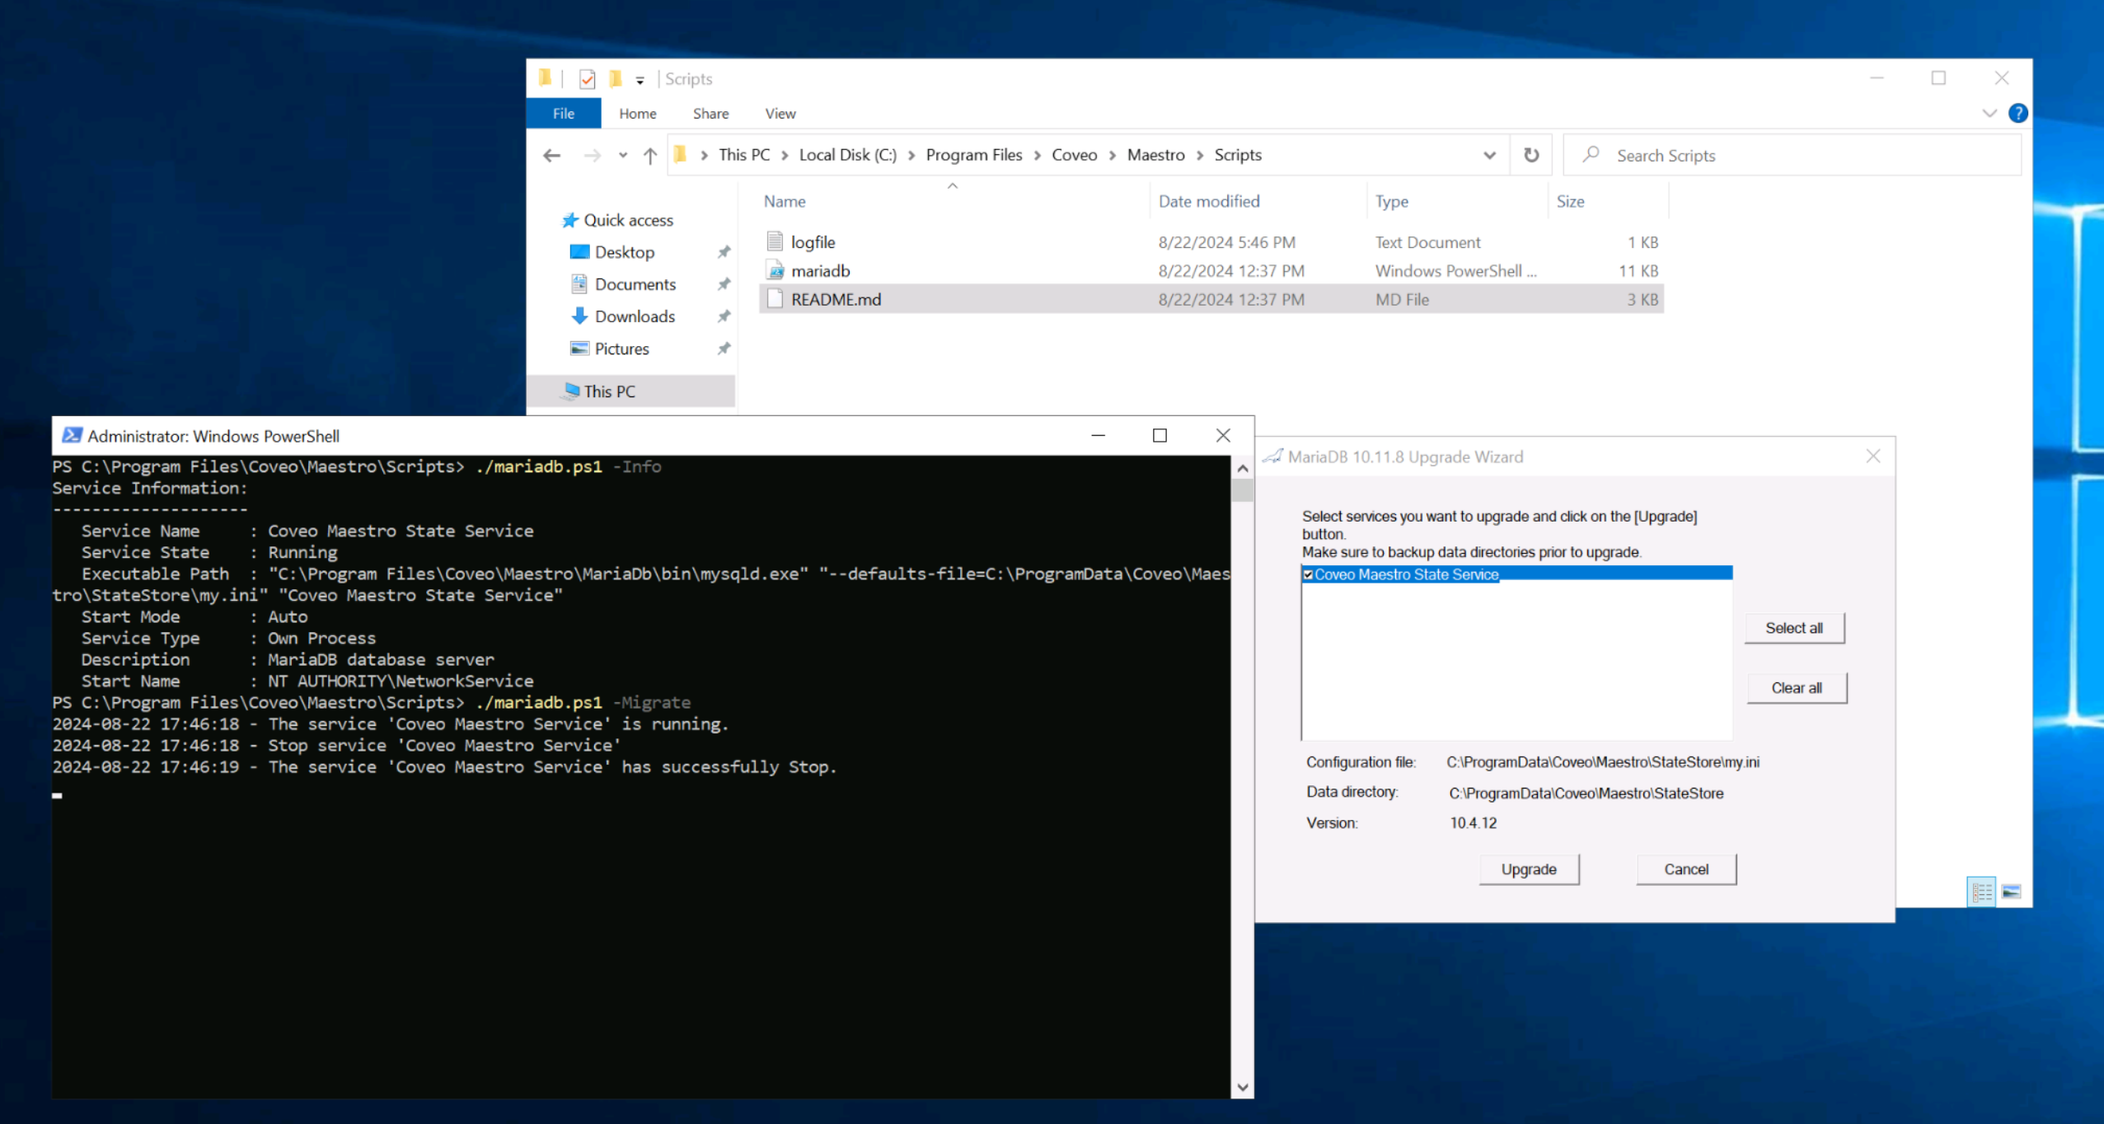This screenshot has width=2104, height=1124.
Task: Refresh the Scripts folder view
Action: [x=1531, y=155]
